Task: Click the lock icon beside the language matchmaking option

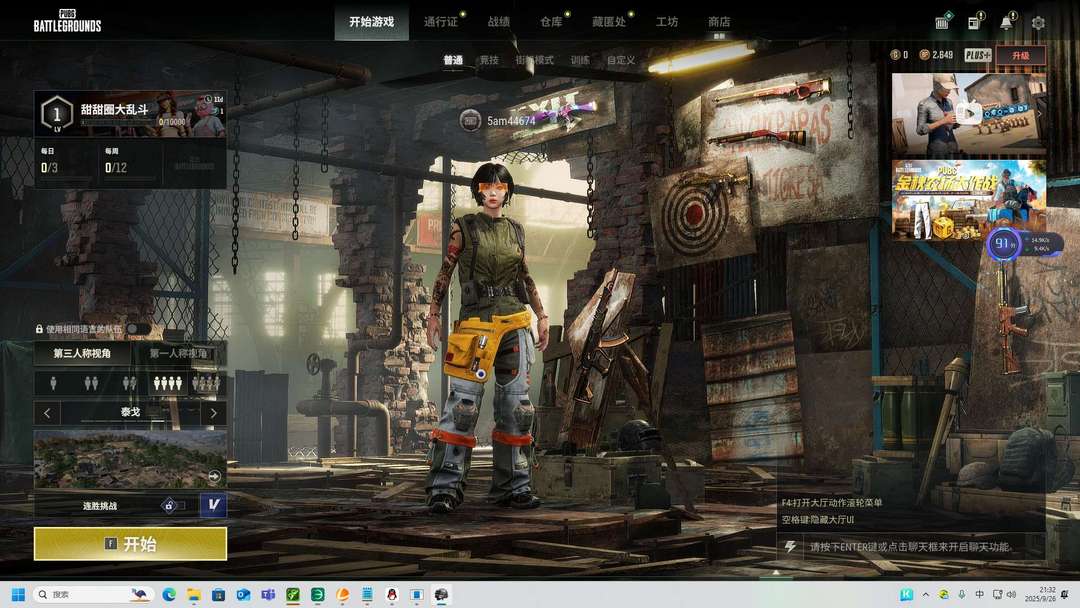Action: click(x=39, y=329)
